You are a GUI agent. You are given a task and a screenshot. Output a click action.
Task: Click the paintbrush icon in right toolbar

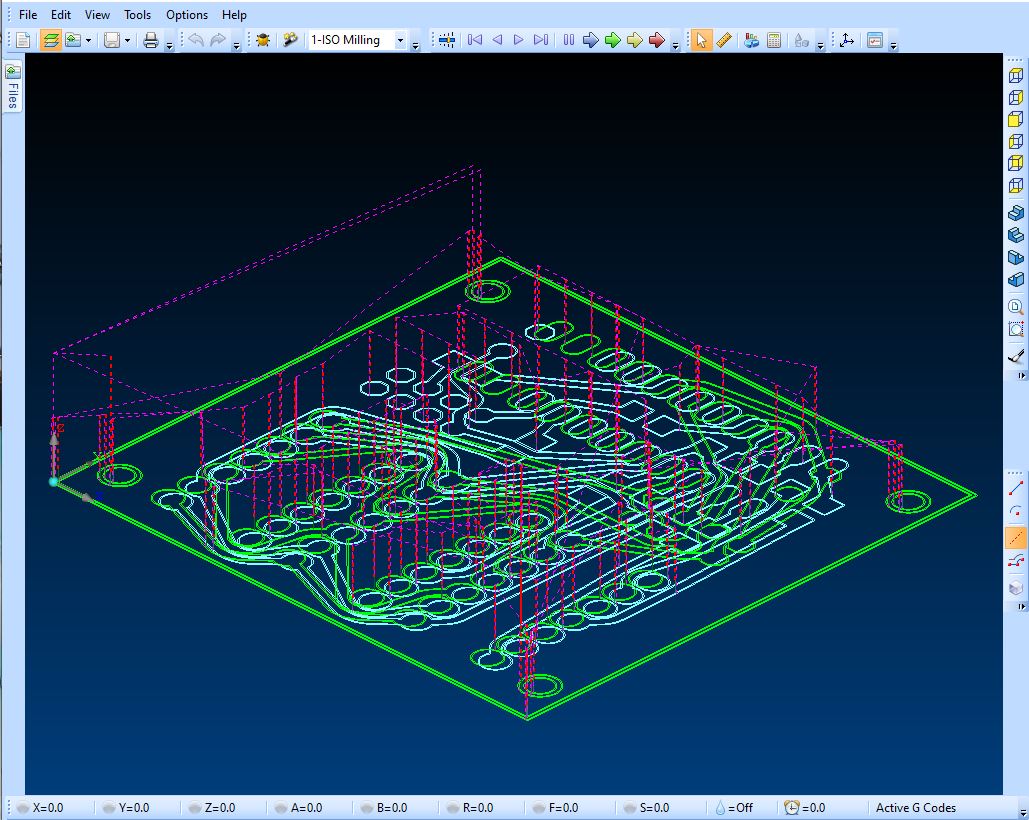click(x=1016, y=355)
